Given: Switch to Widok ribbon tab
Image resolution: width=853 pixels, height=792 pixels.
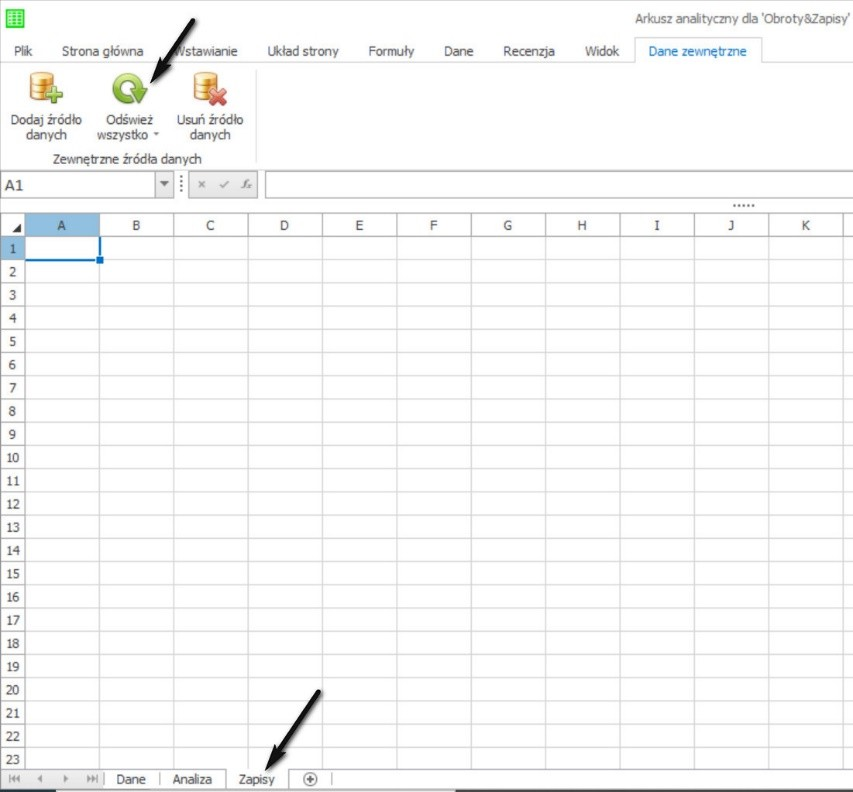Looking at the screenshot, I should coord(602,51).
